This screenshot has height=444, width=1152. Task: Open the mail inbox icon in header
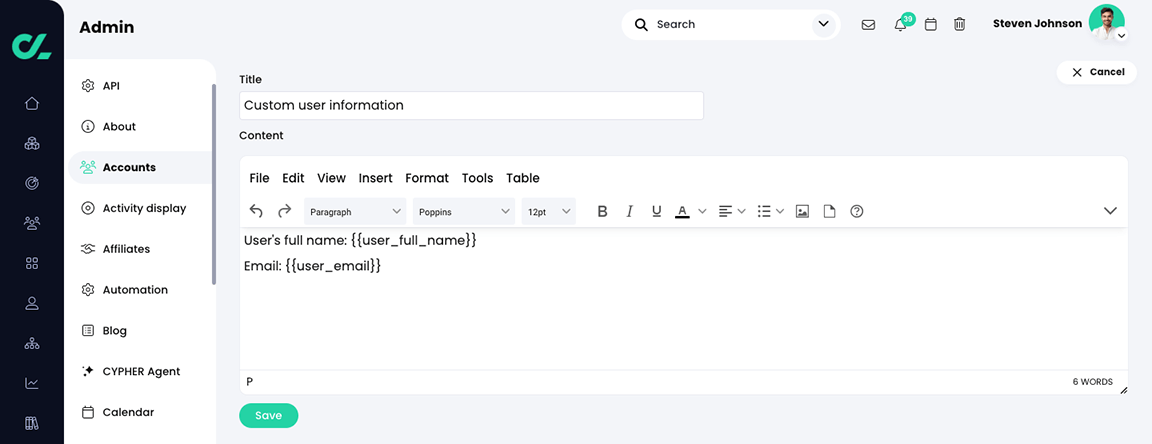[x=868, y=25]
